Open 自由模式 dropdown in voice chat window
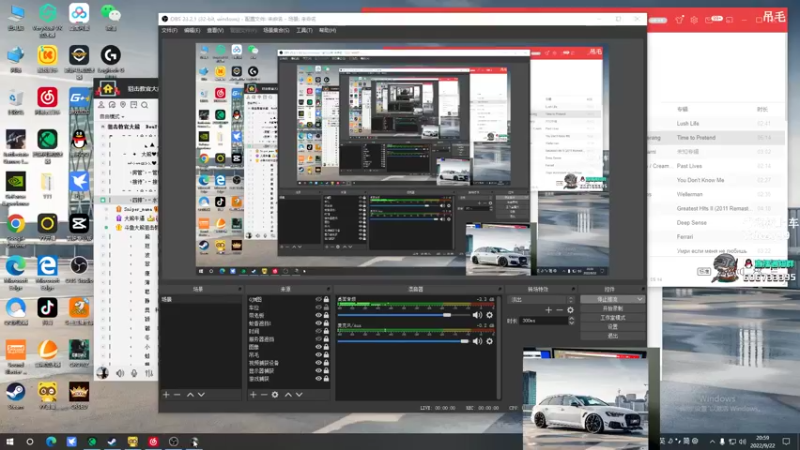800x450 pixels. pyautogui.click(x=111, y=116)
